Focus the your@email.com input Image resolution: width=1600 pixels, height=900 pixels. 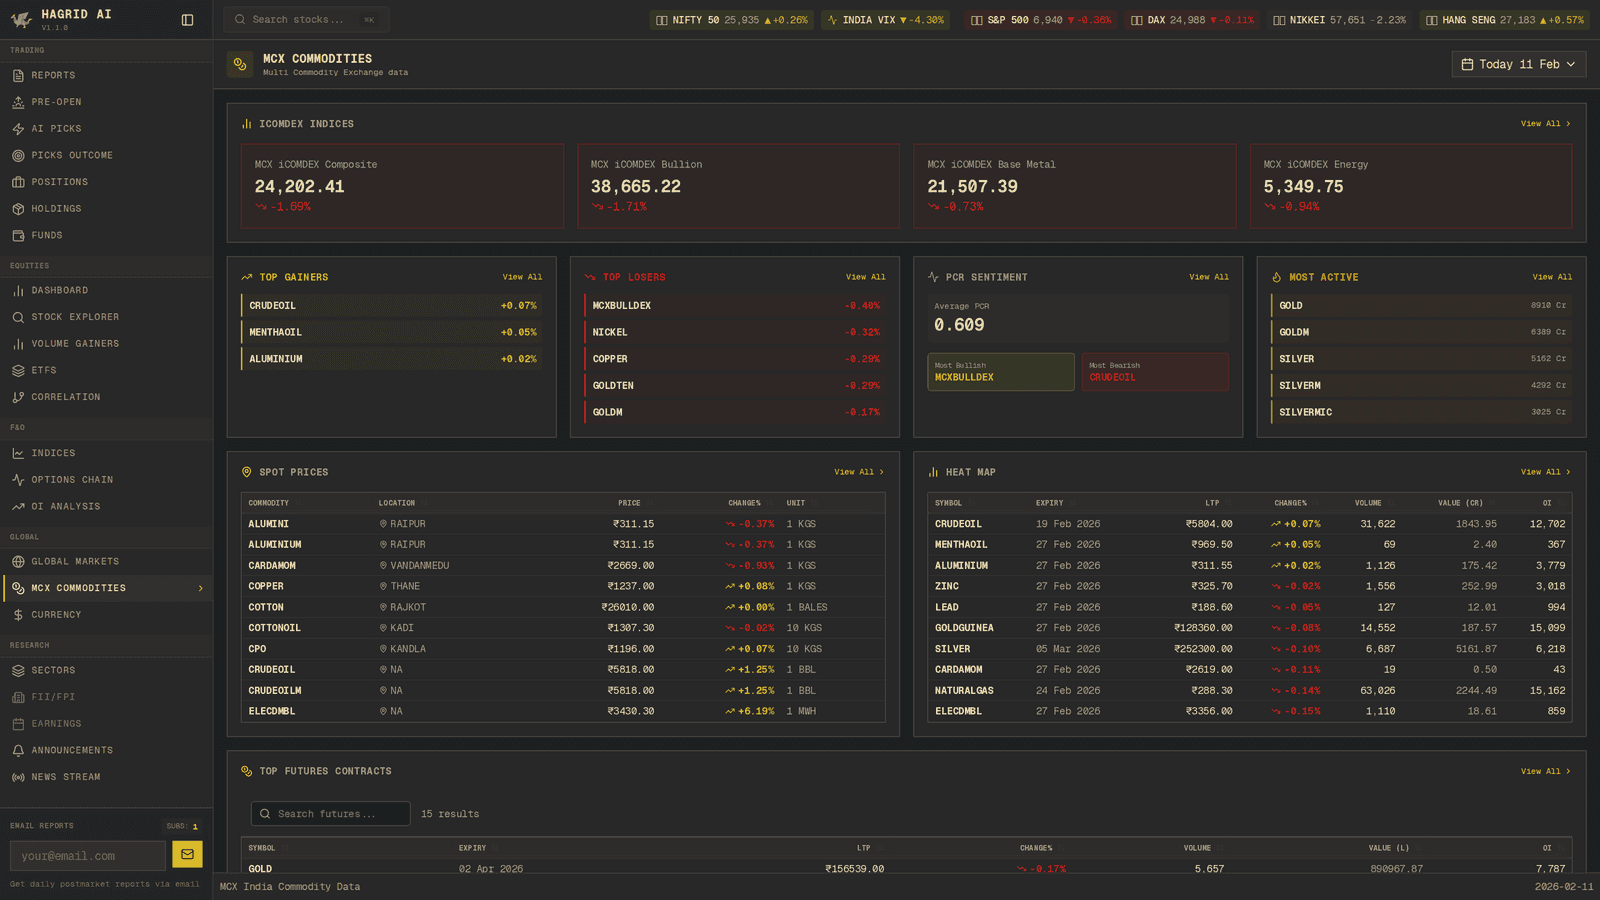88,856
